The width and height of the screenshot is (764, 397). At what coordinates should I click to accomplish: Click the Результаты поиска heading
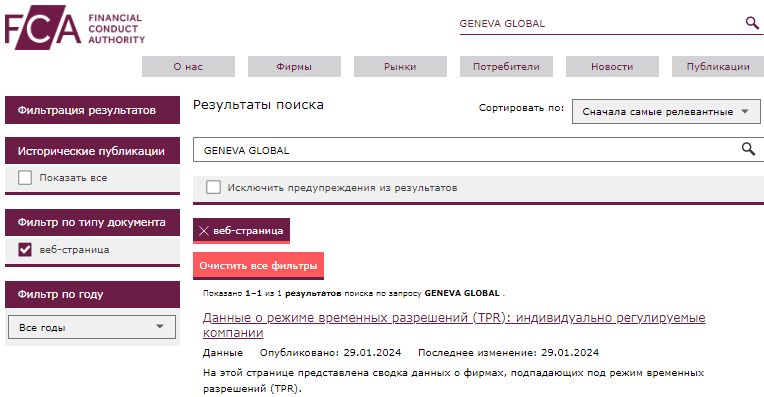tap(258, 105)
